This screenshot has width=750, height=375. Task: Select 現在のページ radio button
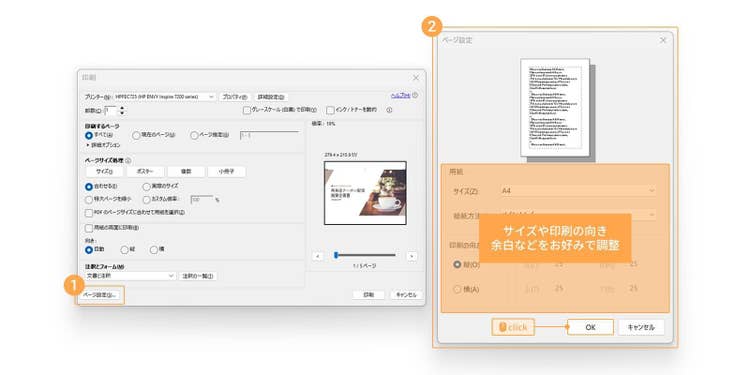(x=136, y=135)
